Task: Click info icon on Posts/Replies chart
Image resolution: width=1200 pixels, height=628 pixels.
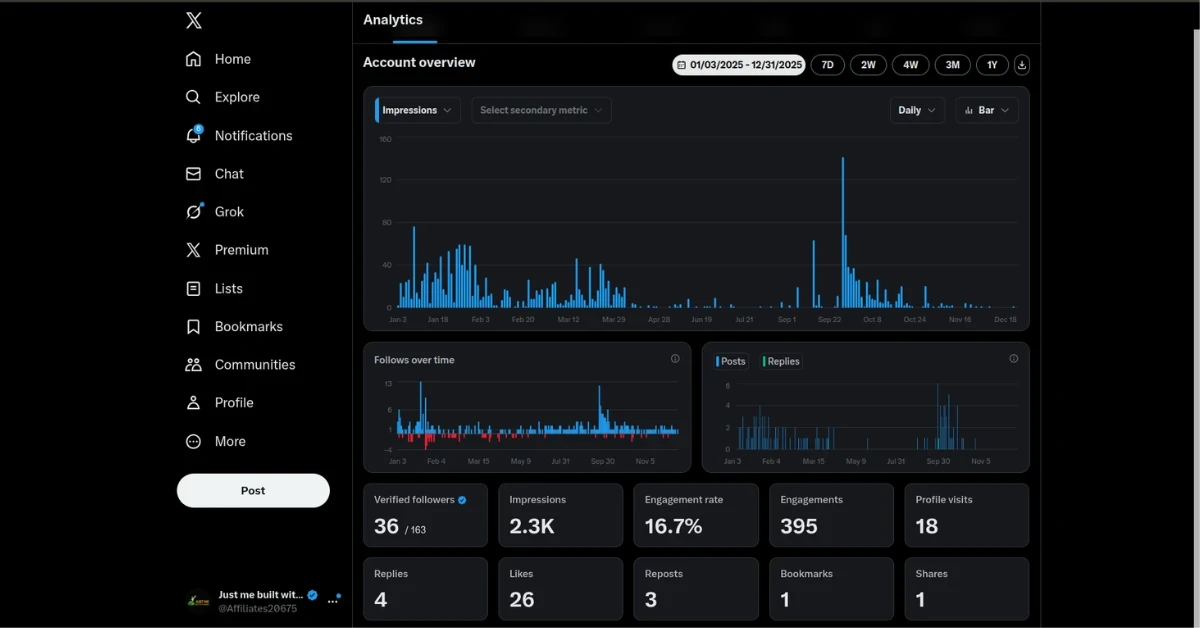Action: pos(1013,359)
